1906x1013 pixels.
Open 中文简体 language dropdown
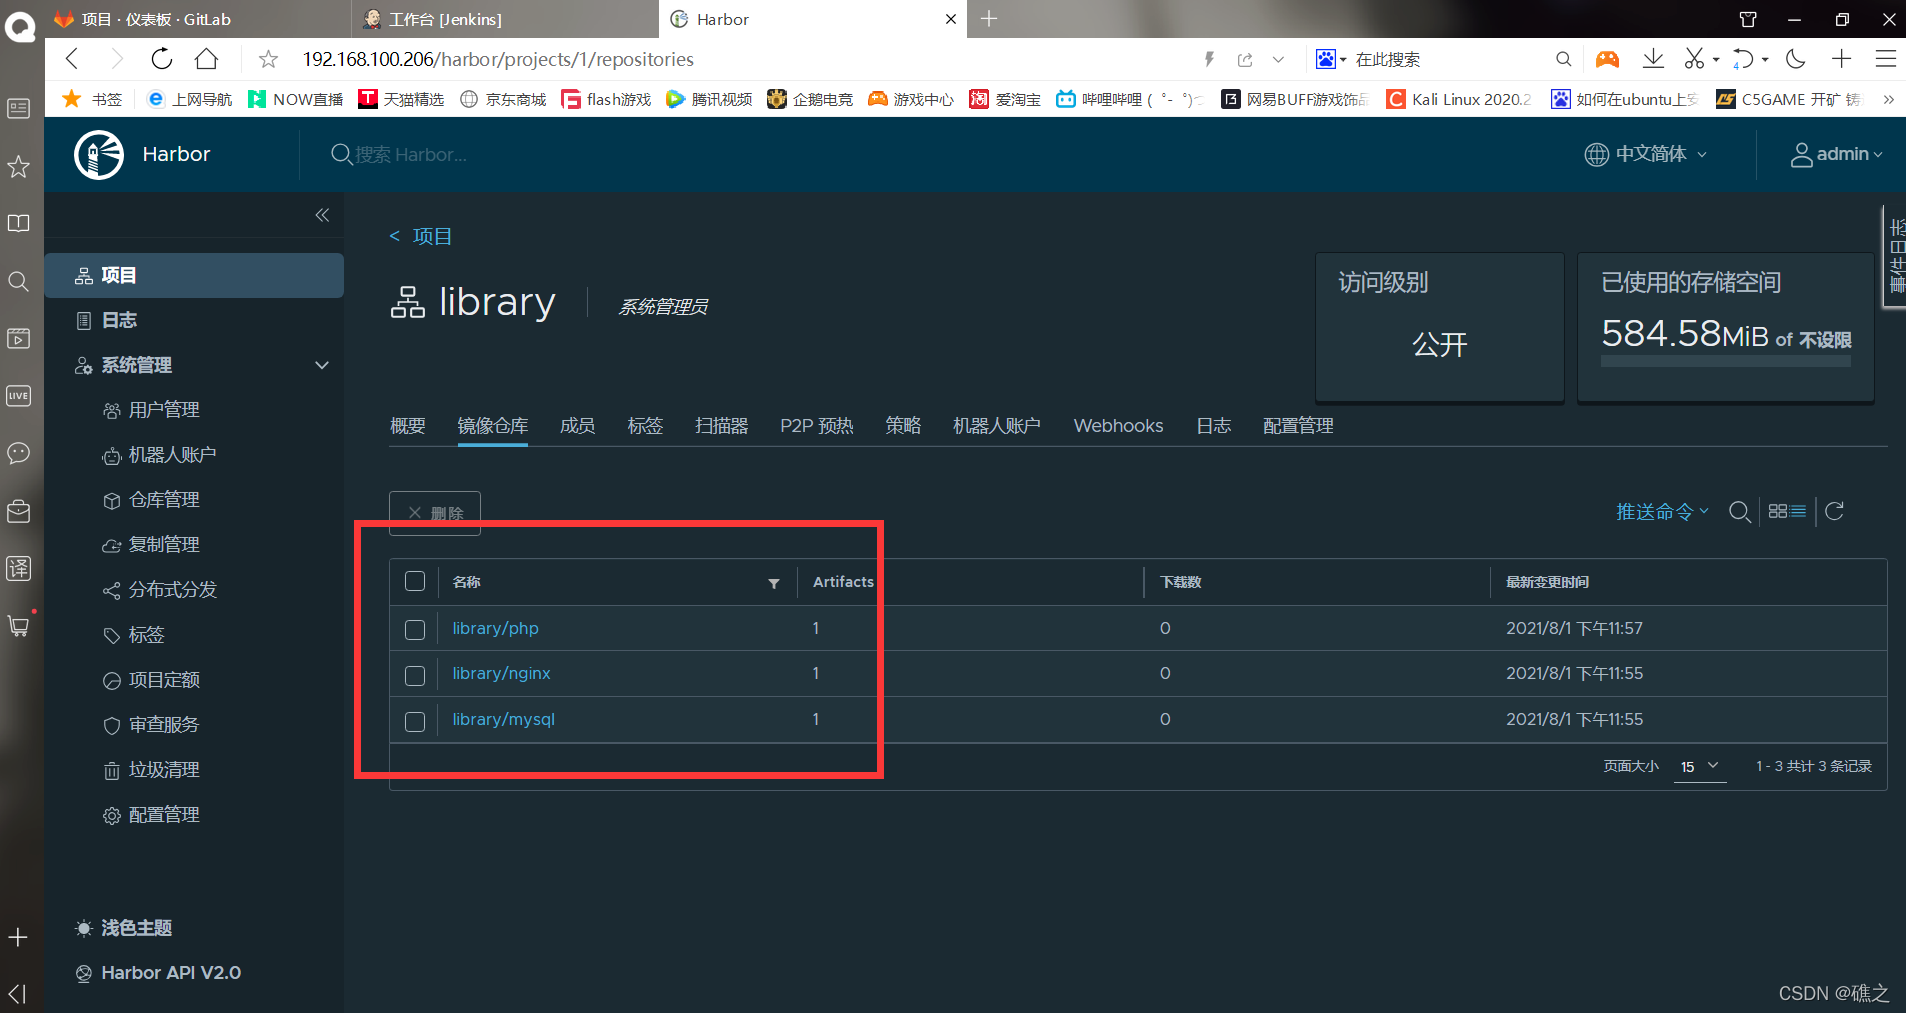[1646, 154]
